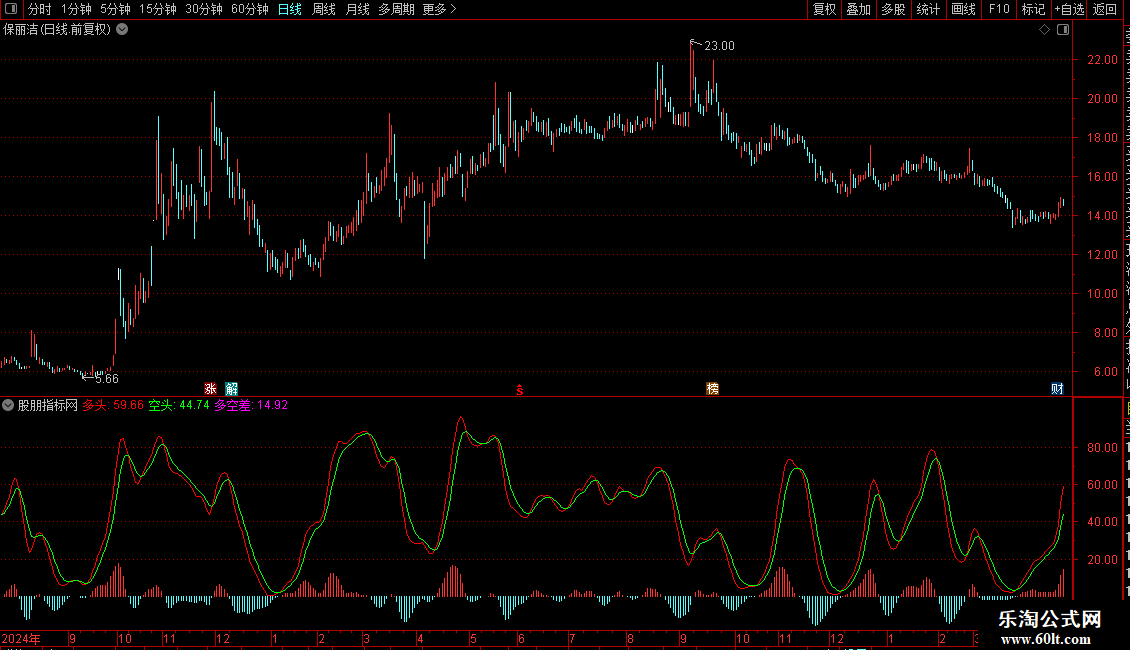Click the 多头: 59.66 value
The height and width of the screenshot is (650, 1130).
point(113,405)
